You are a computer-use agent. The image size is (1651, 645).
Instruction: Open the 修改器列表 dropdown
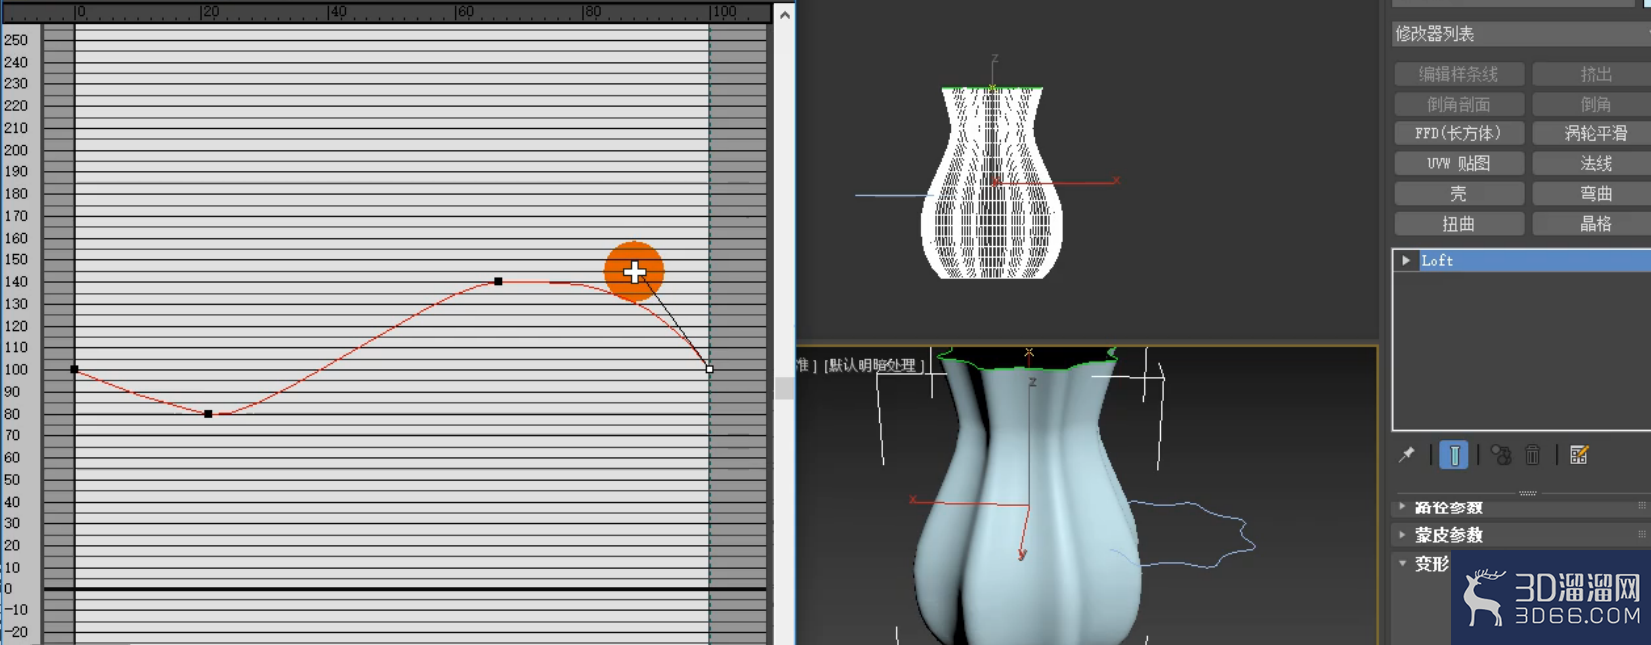click(1521, 34)
